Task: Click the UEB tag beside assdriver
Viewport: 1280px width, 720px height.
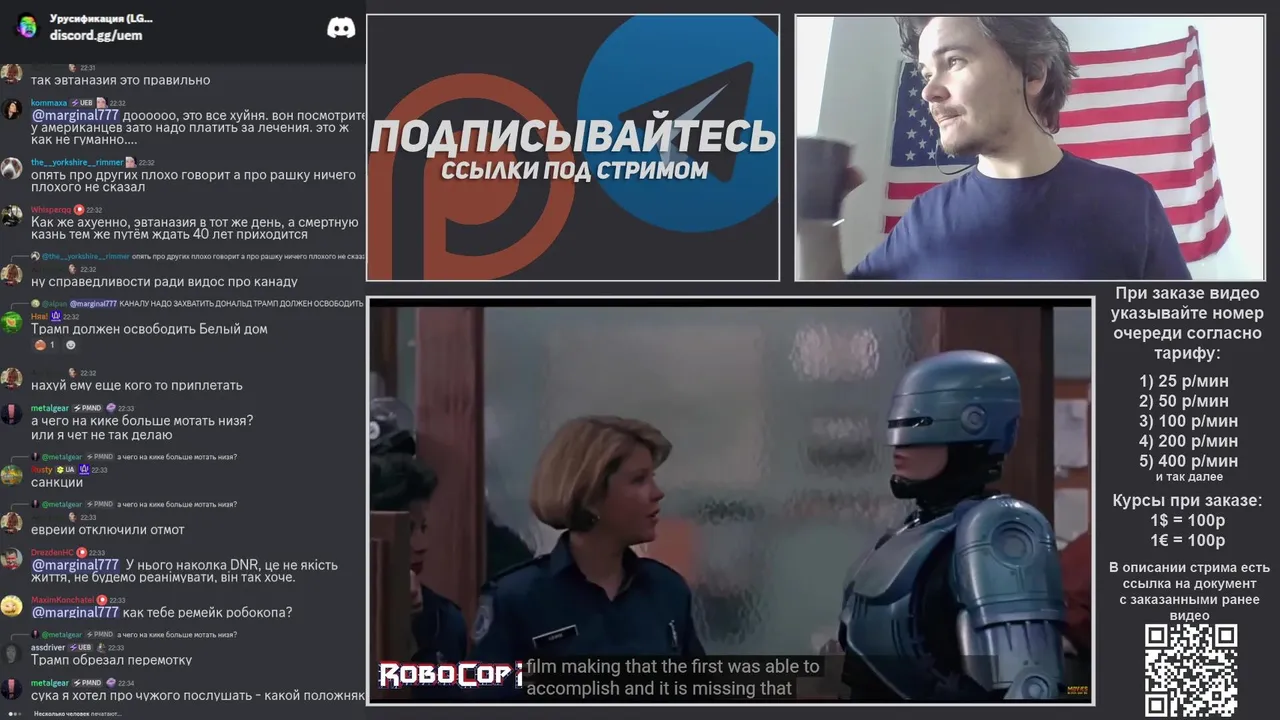Action: (80, 647)
